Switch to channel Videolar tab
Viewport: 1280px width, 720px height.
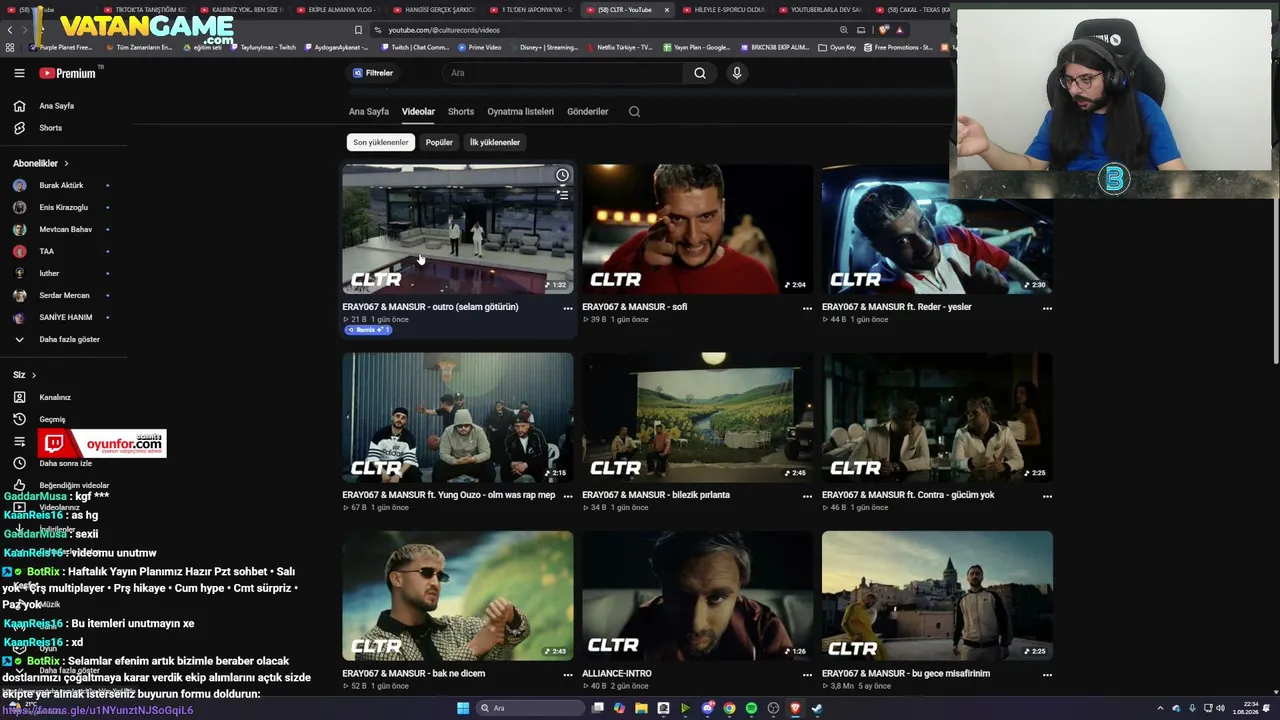[418, 112]
